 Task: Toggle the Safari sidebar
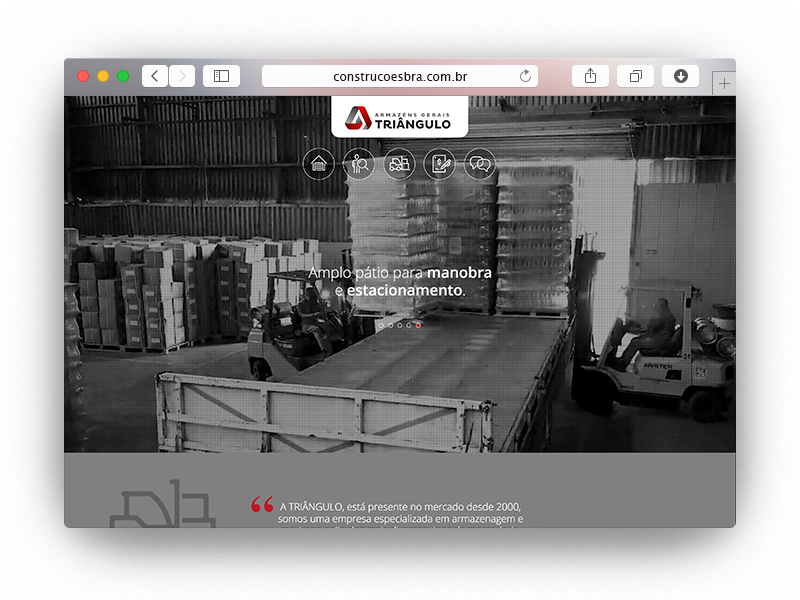coord(221,76)
